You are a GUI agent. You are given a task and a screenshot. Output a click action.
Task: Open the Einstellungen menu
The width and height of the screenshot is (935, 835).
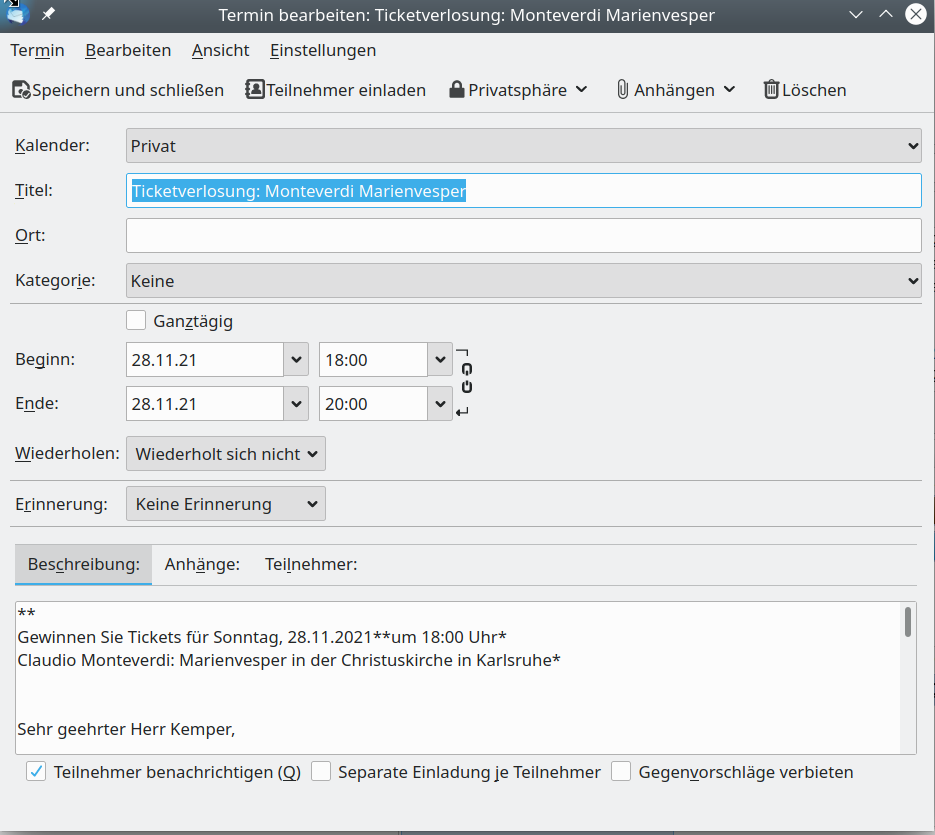[x=323, y=50]
